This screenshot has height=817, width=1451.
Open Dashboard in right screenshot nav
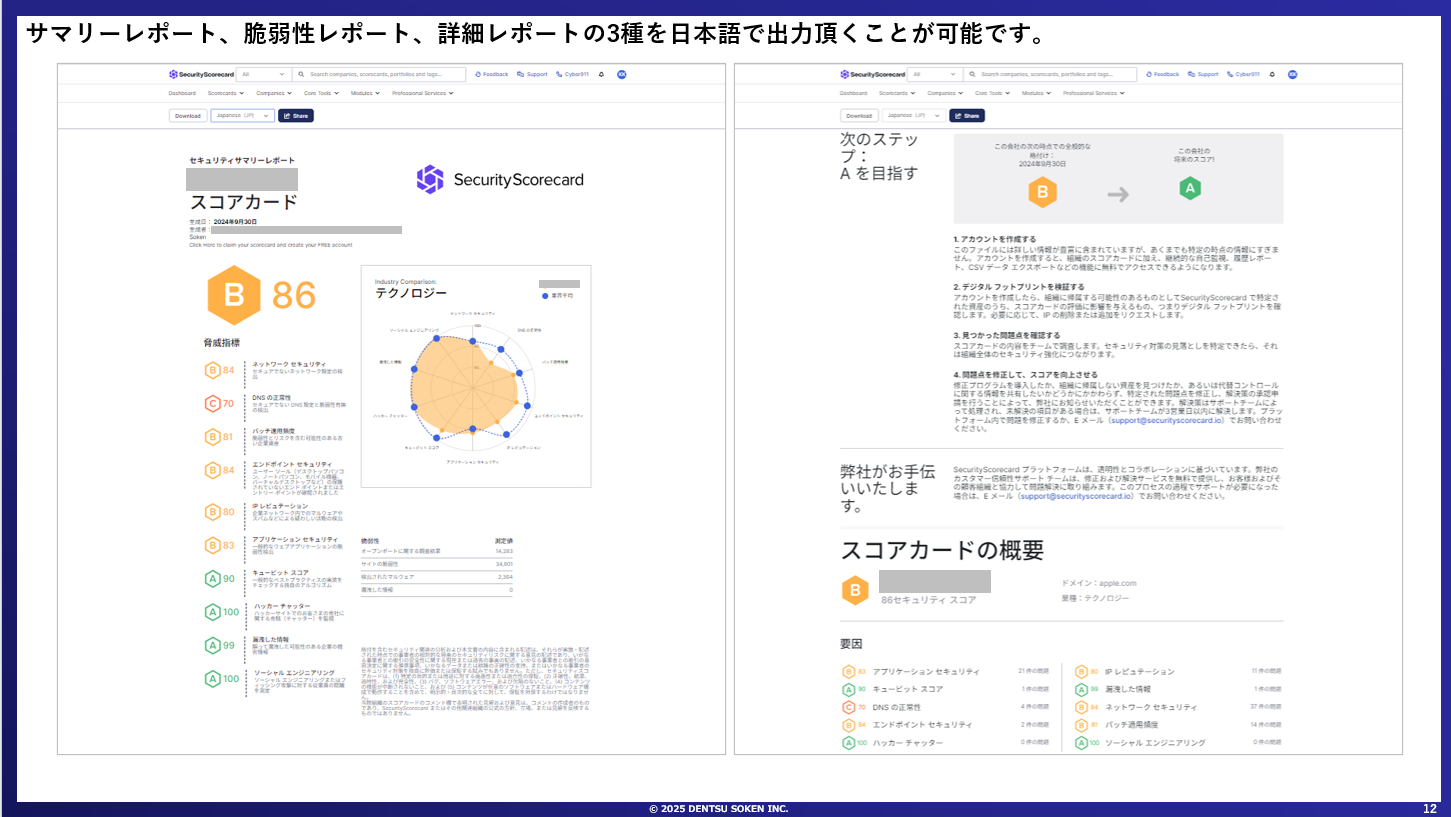coord(853,93)
